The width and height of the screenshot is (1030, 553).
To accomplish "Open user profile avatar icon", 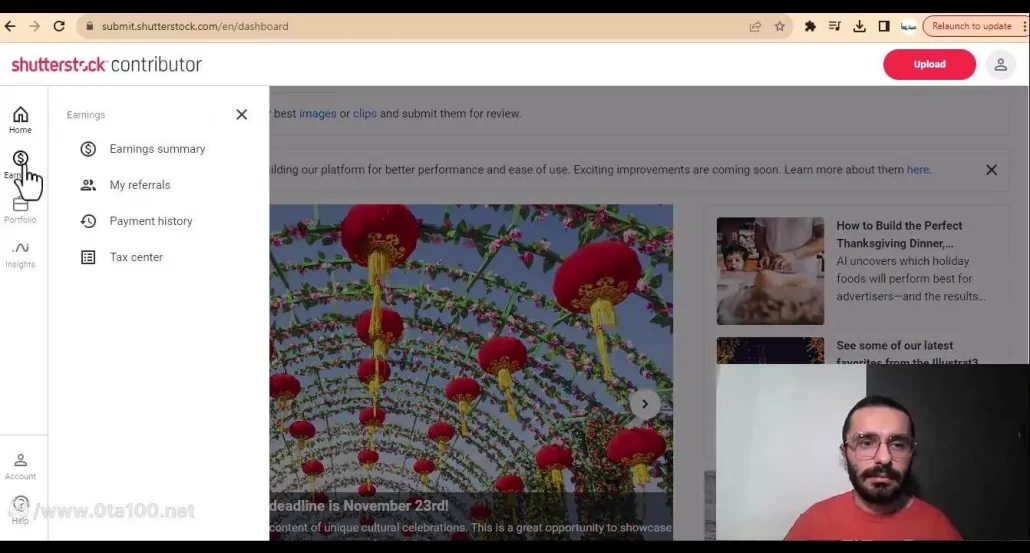I will click(x=999, y=64).
